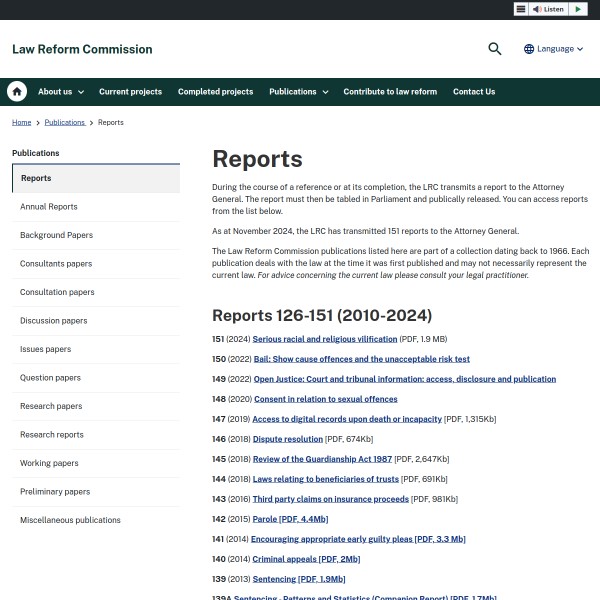600x600 pixels.
Task: Select Annual Reports in sidebar
Action: (x=49, y=207)
